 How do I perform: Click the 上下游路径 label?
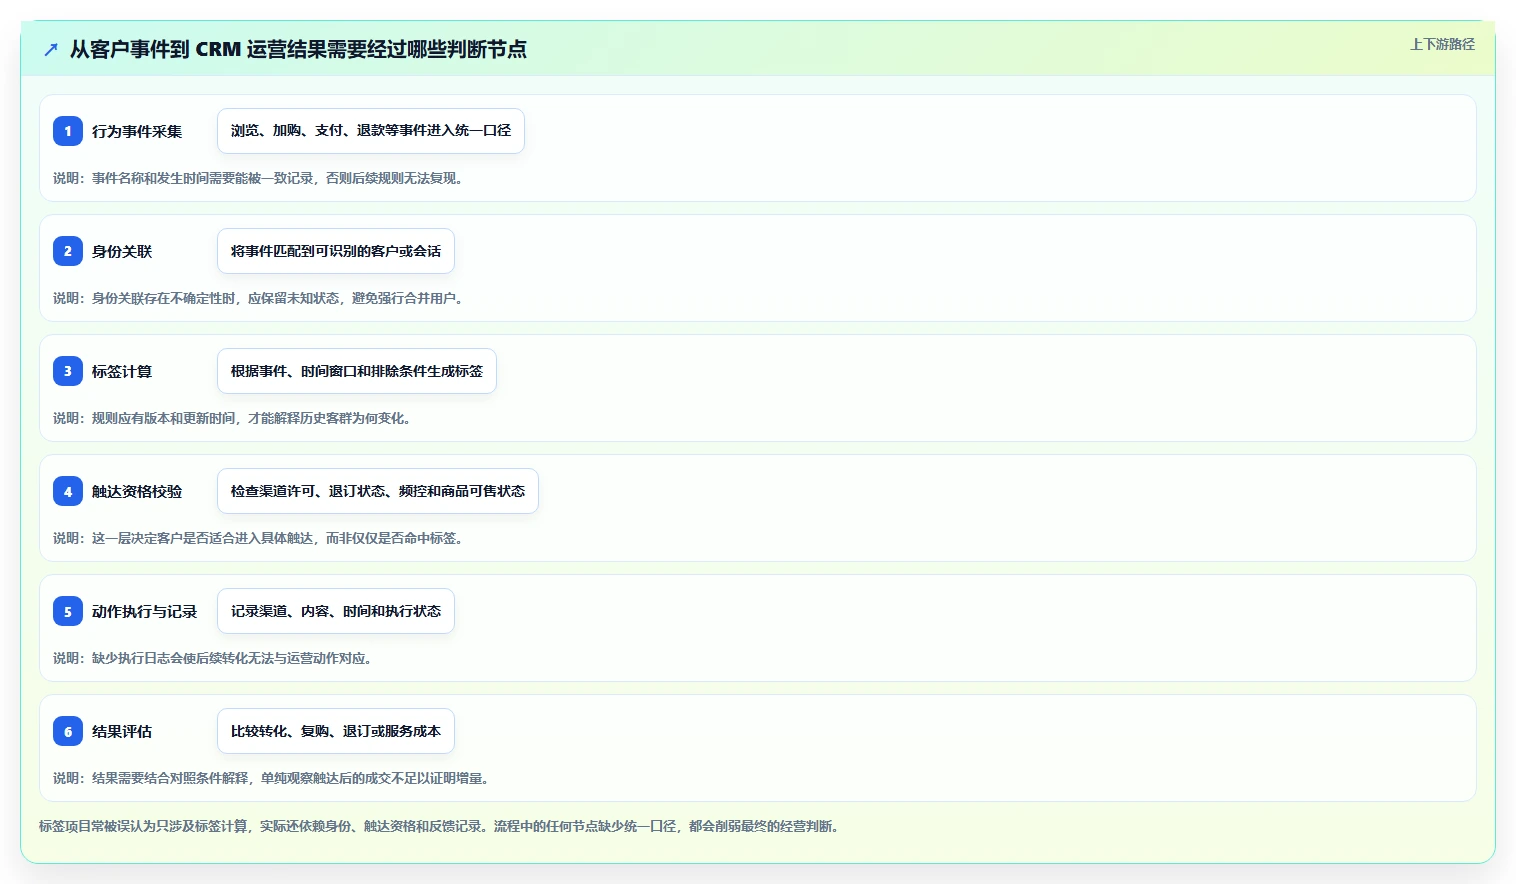pyautogui.click(x=1442, y=44)
